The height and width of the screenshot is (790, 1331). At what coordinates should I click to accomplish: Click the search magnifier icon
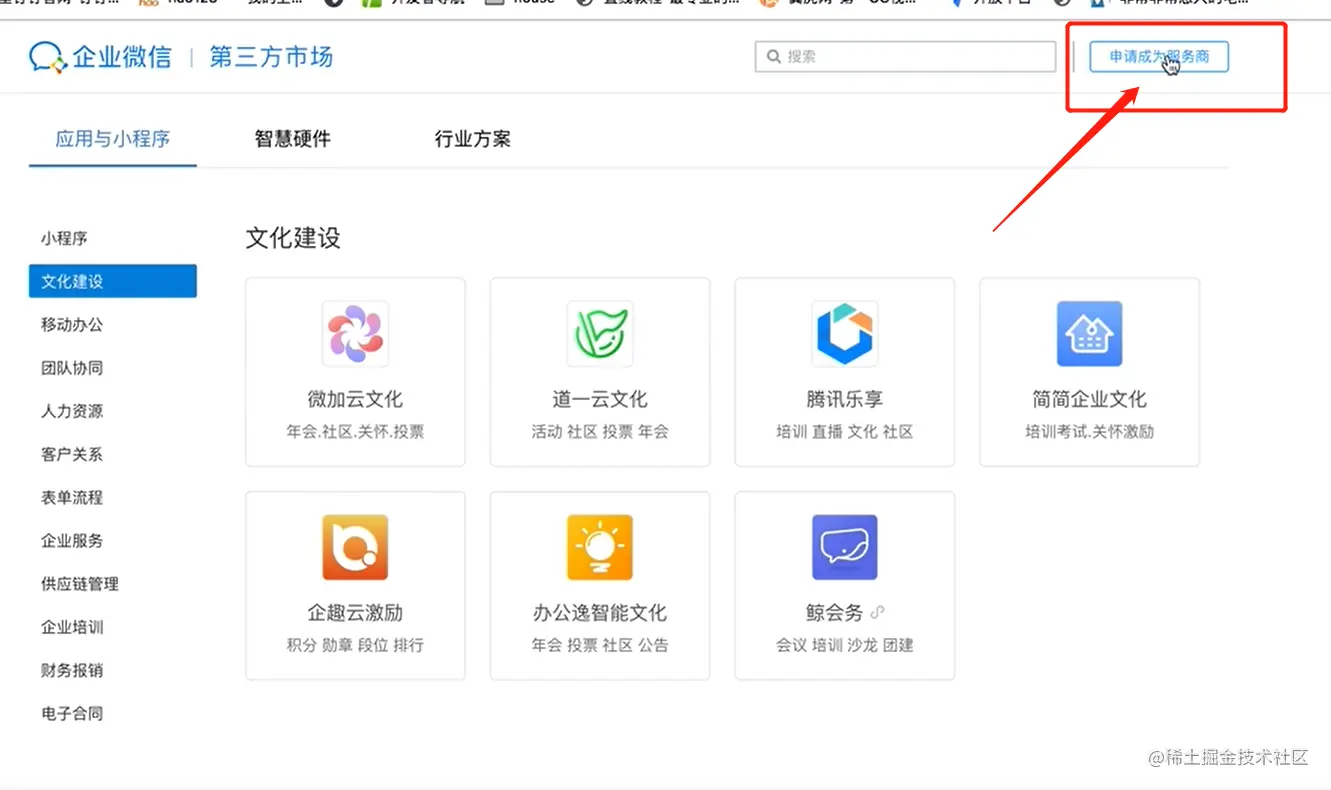773,57
